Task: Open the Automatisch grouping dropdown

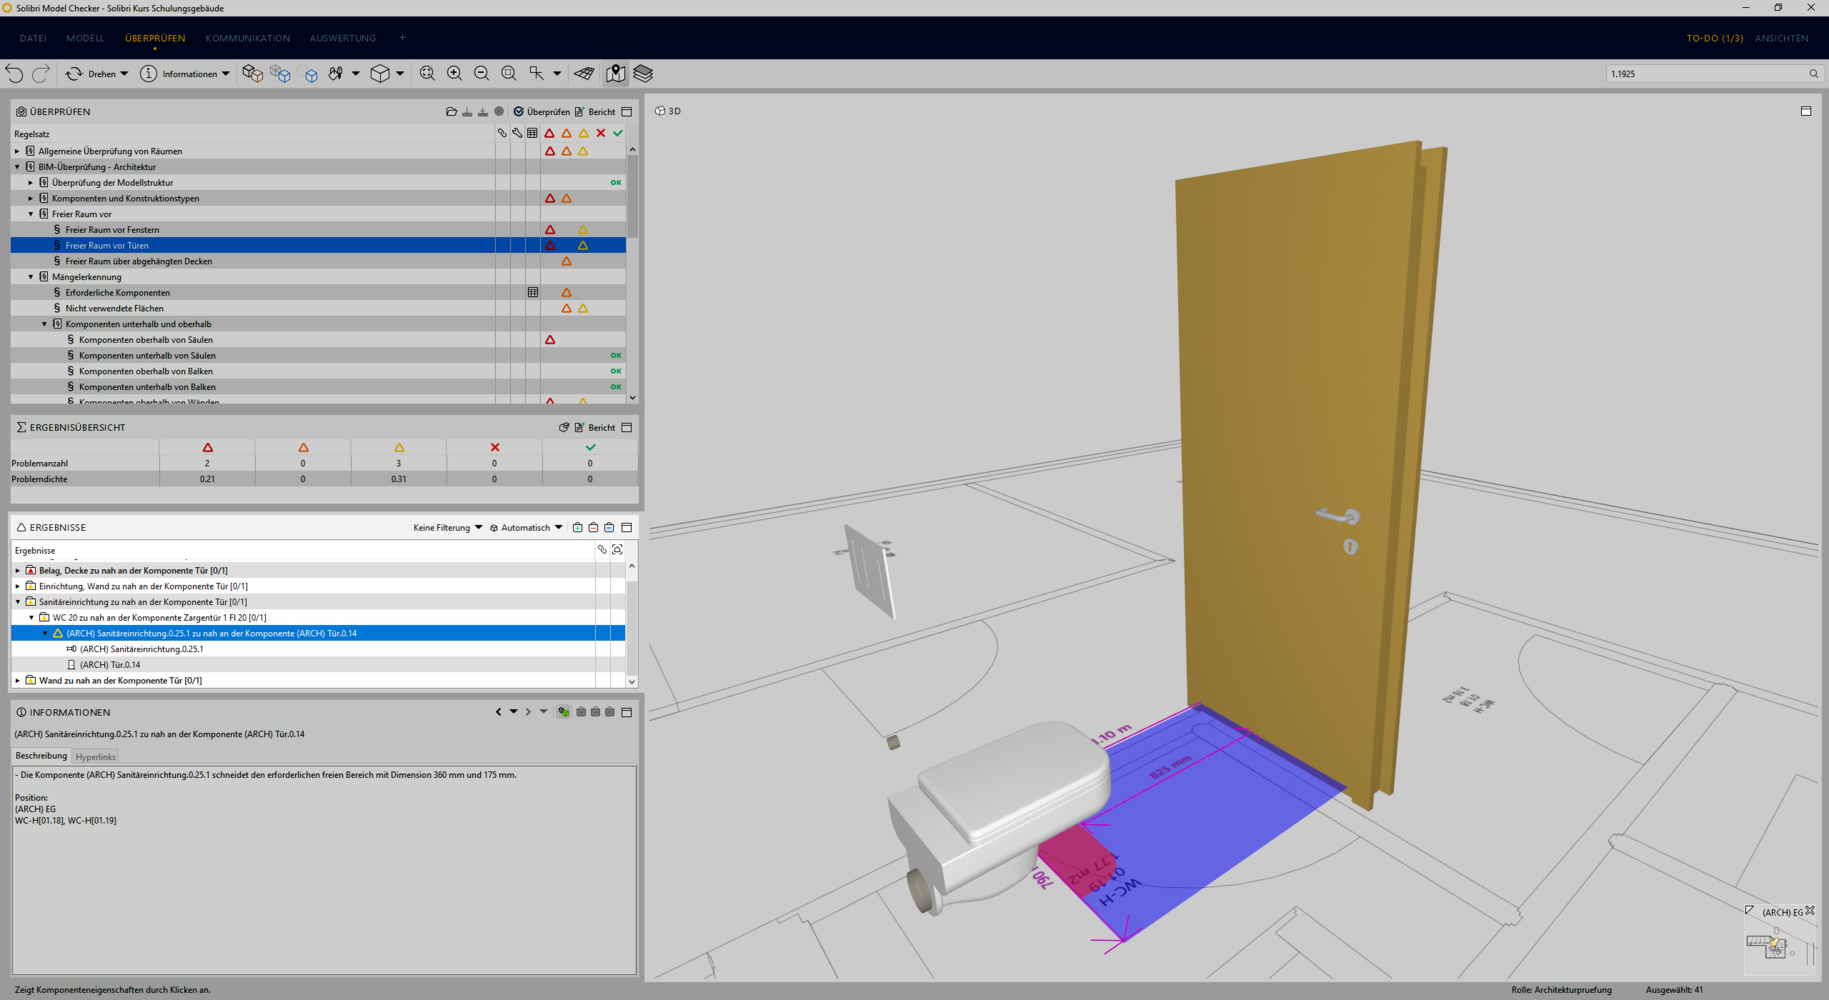Action: coord(526,528)
